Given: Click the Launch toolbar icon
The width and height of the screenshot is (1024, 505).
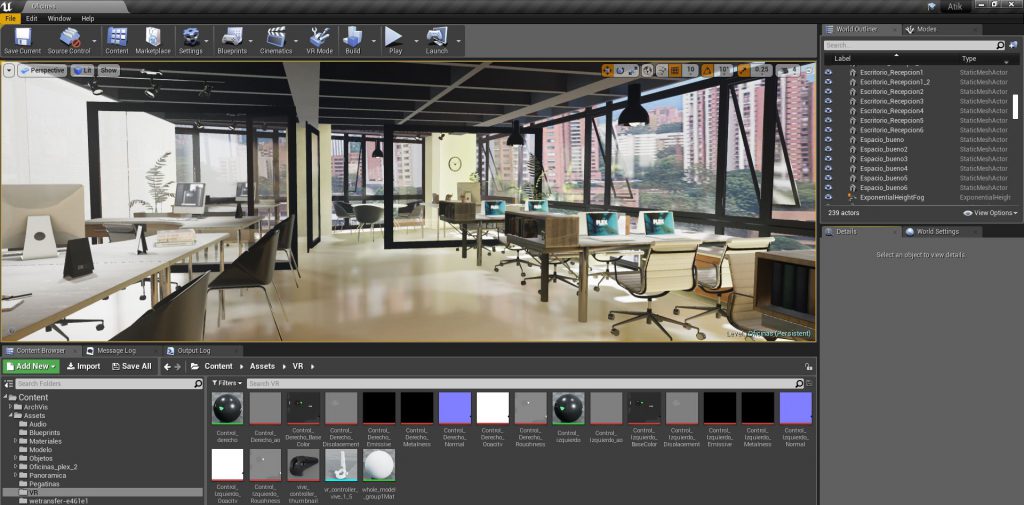Looking at the screenshot, I should pos(437,41).
